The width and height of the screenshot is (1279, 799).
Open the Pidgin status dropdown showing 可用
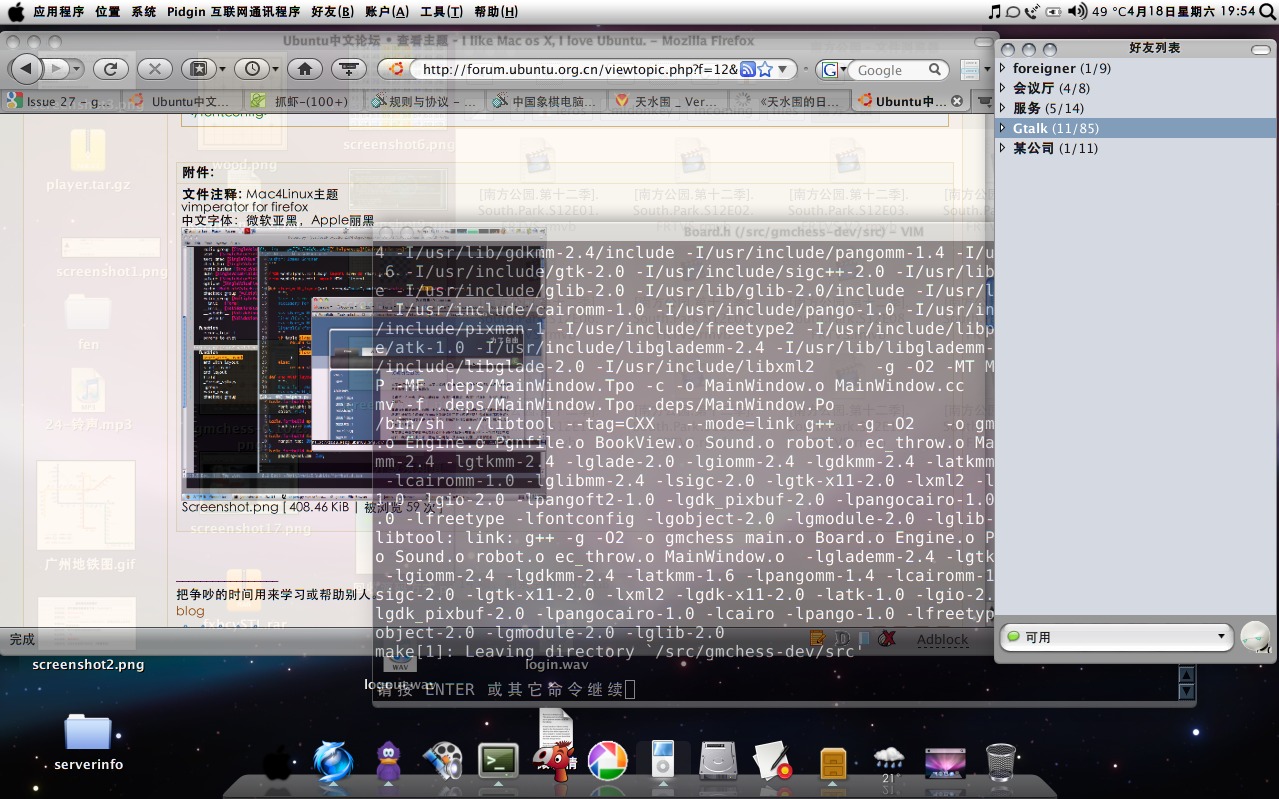(x=1116, y=637)
